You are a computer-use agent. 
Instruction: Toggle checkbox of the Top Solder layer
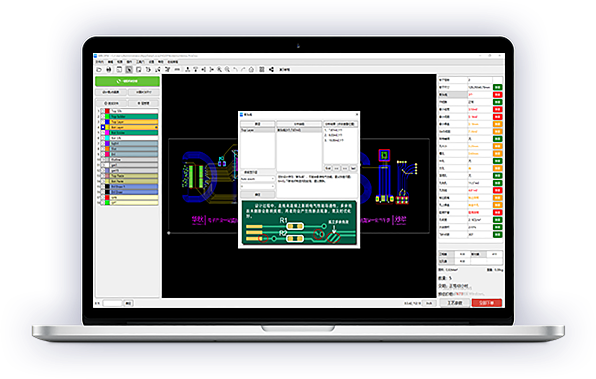pos(103,116)
